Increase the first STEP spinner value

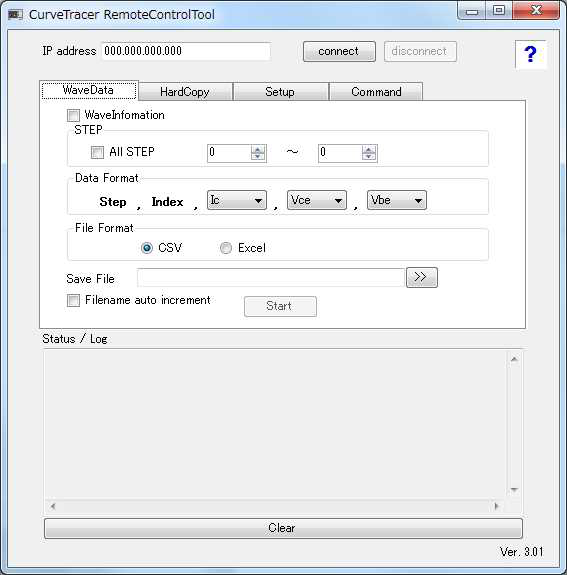[258, 149]
